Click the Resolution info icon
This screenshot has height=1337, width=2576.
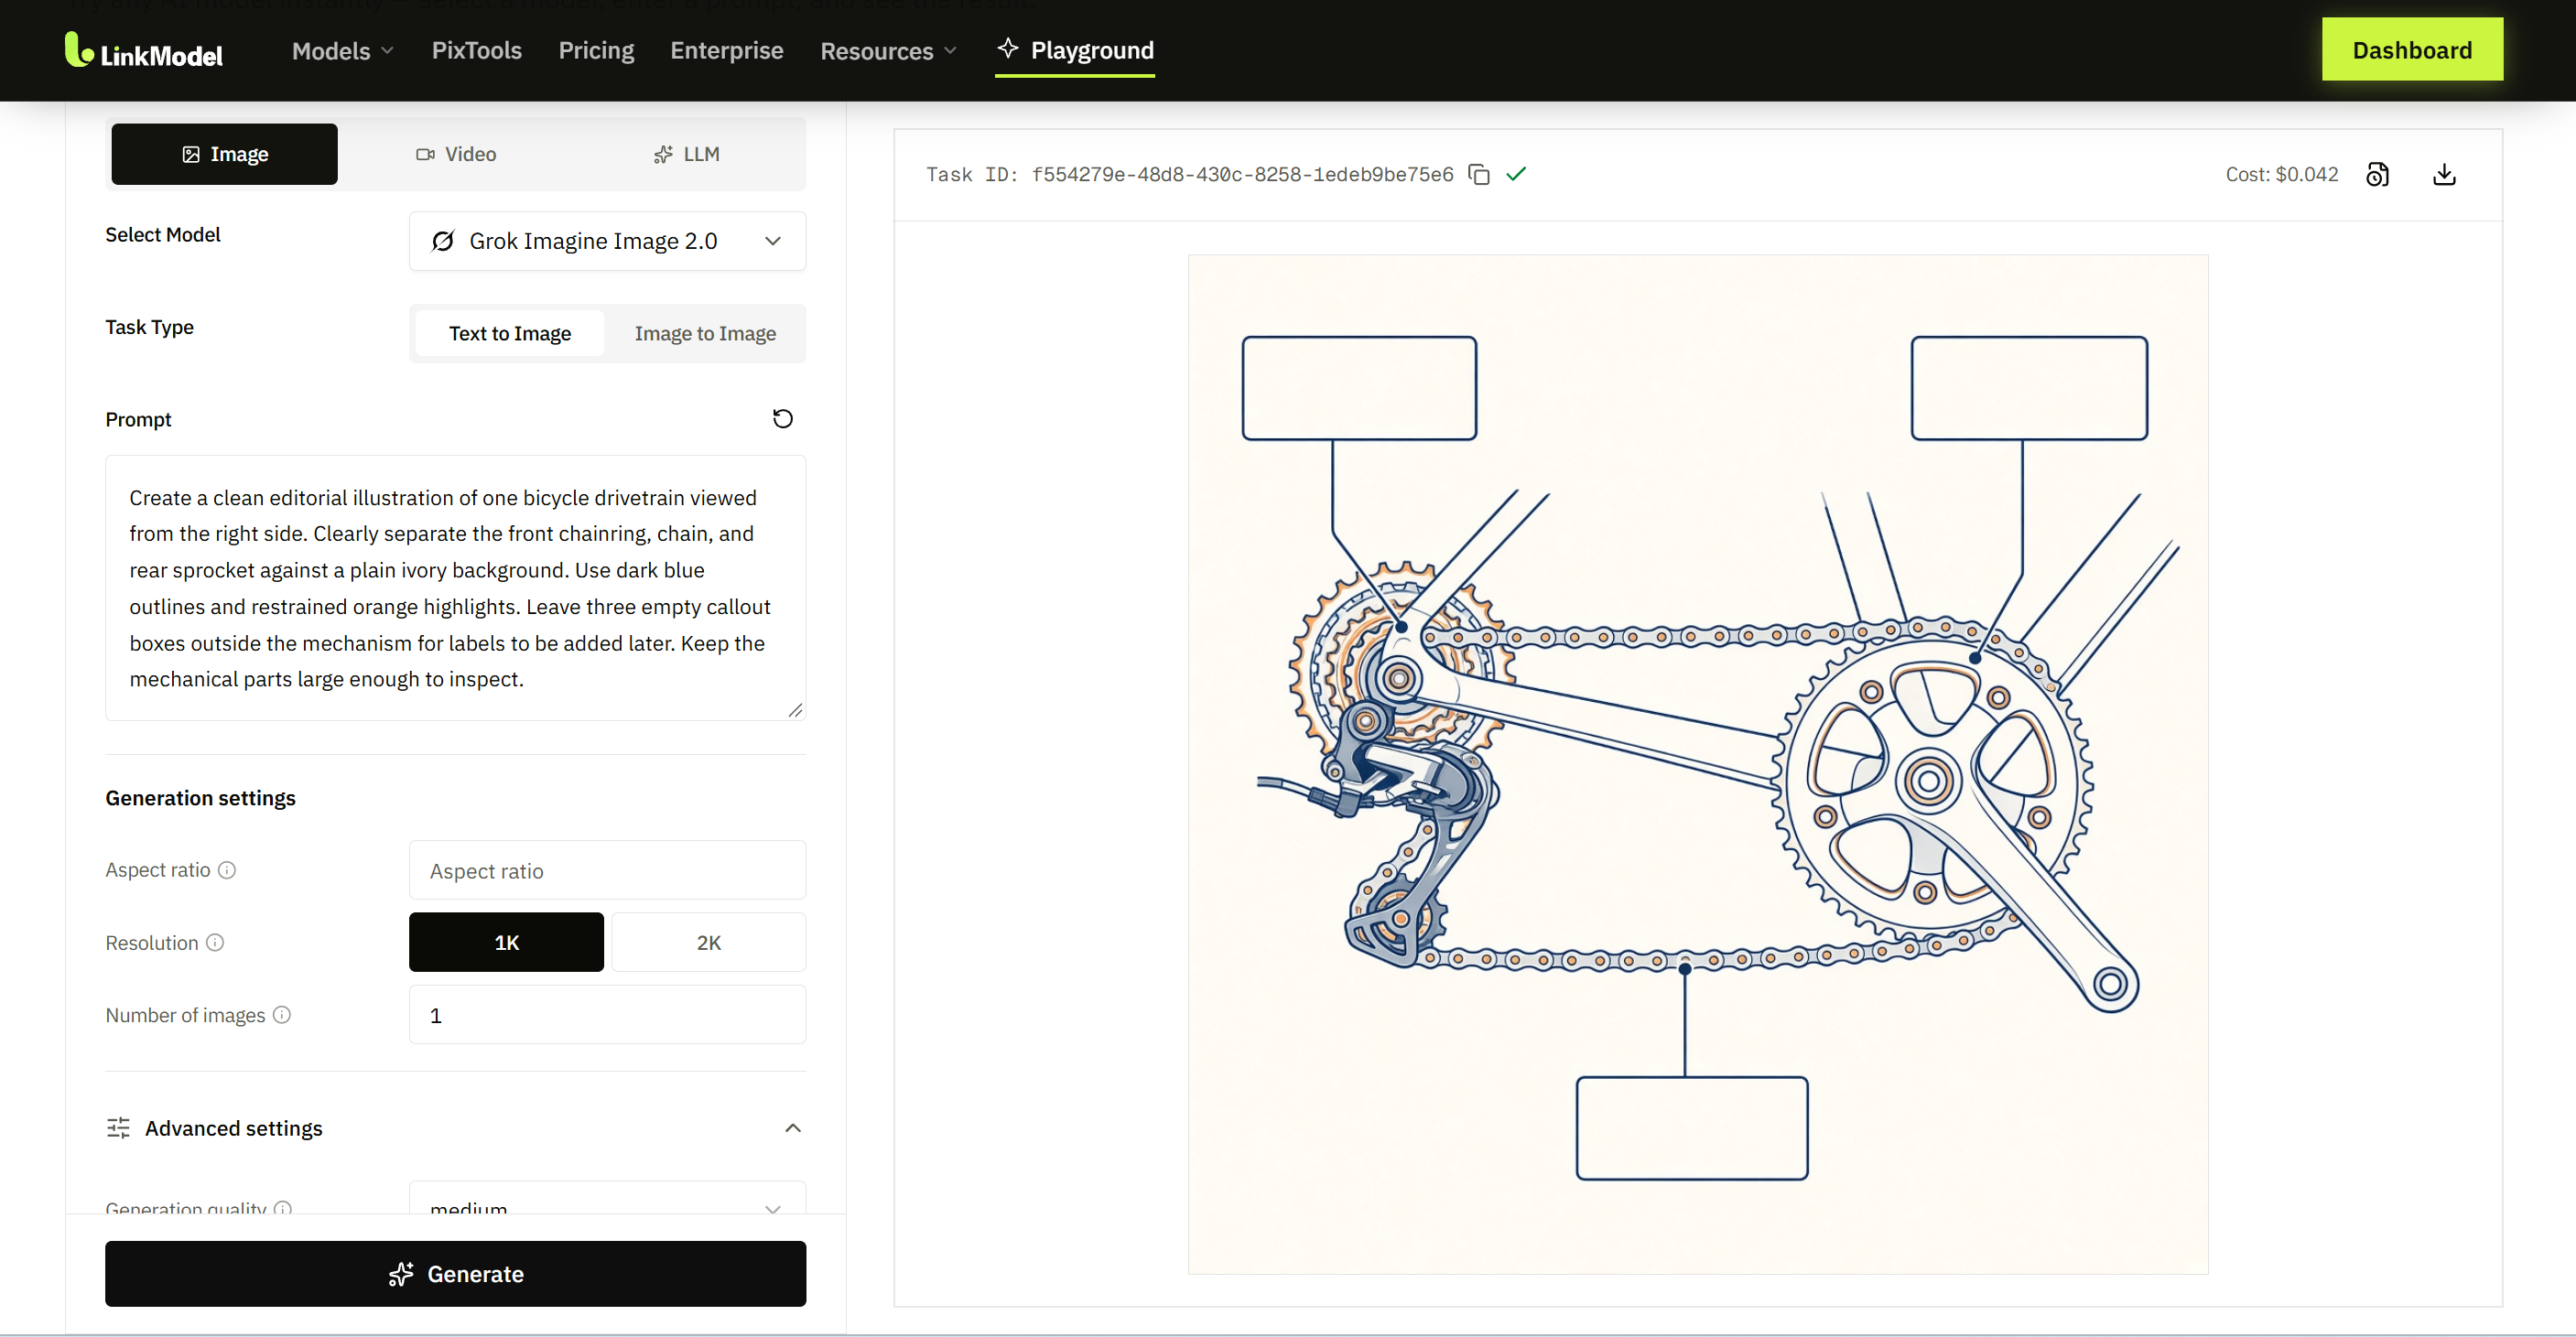pos(215,942)
